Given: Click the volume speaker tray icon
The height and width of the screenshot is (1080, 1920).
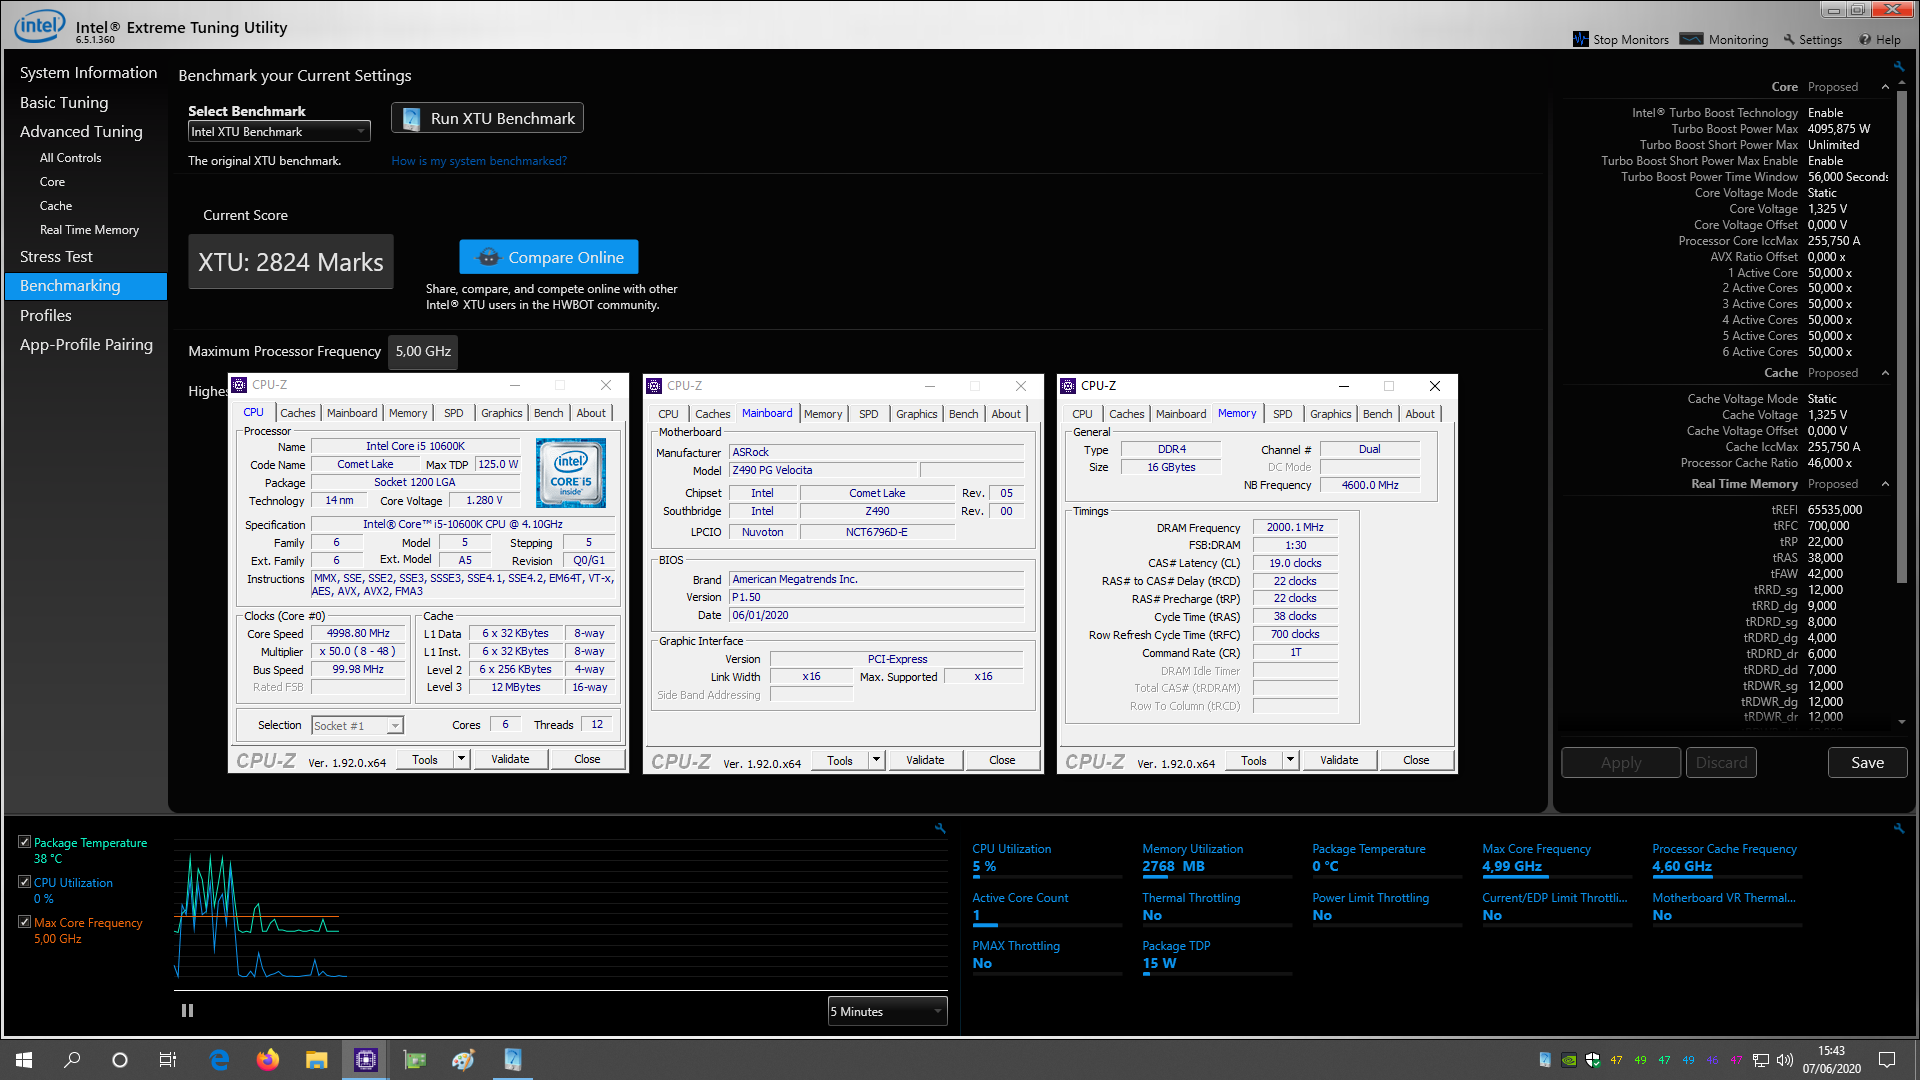Looking at the screenshot, I should pos(1785,1060).
